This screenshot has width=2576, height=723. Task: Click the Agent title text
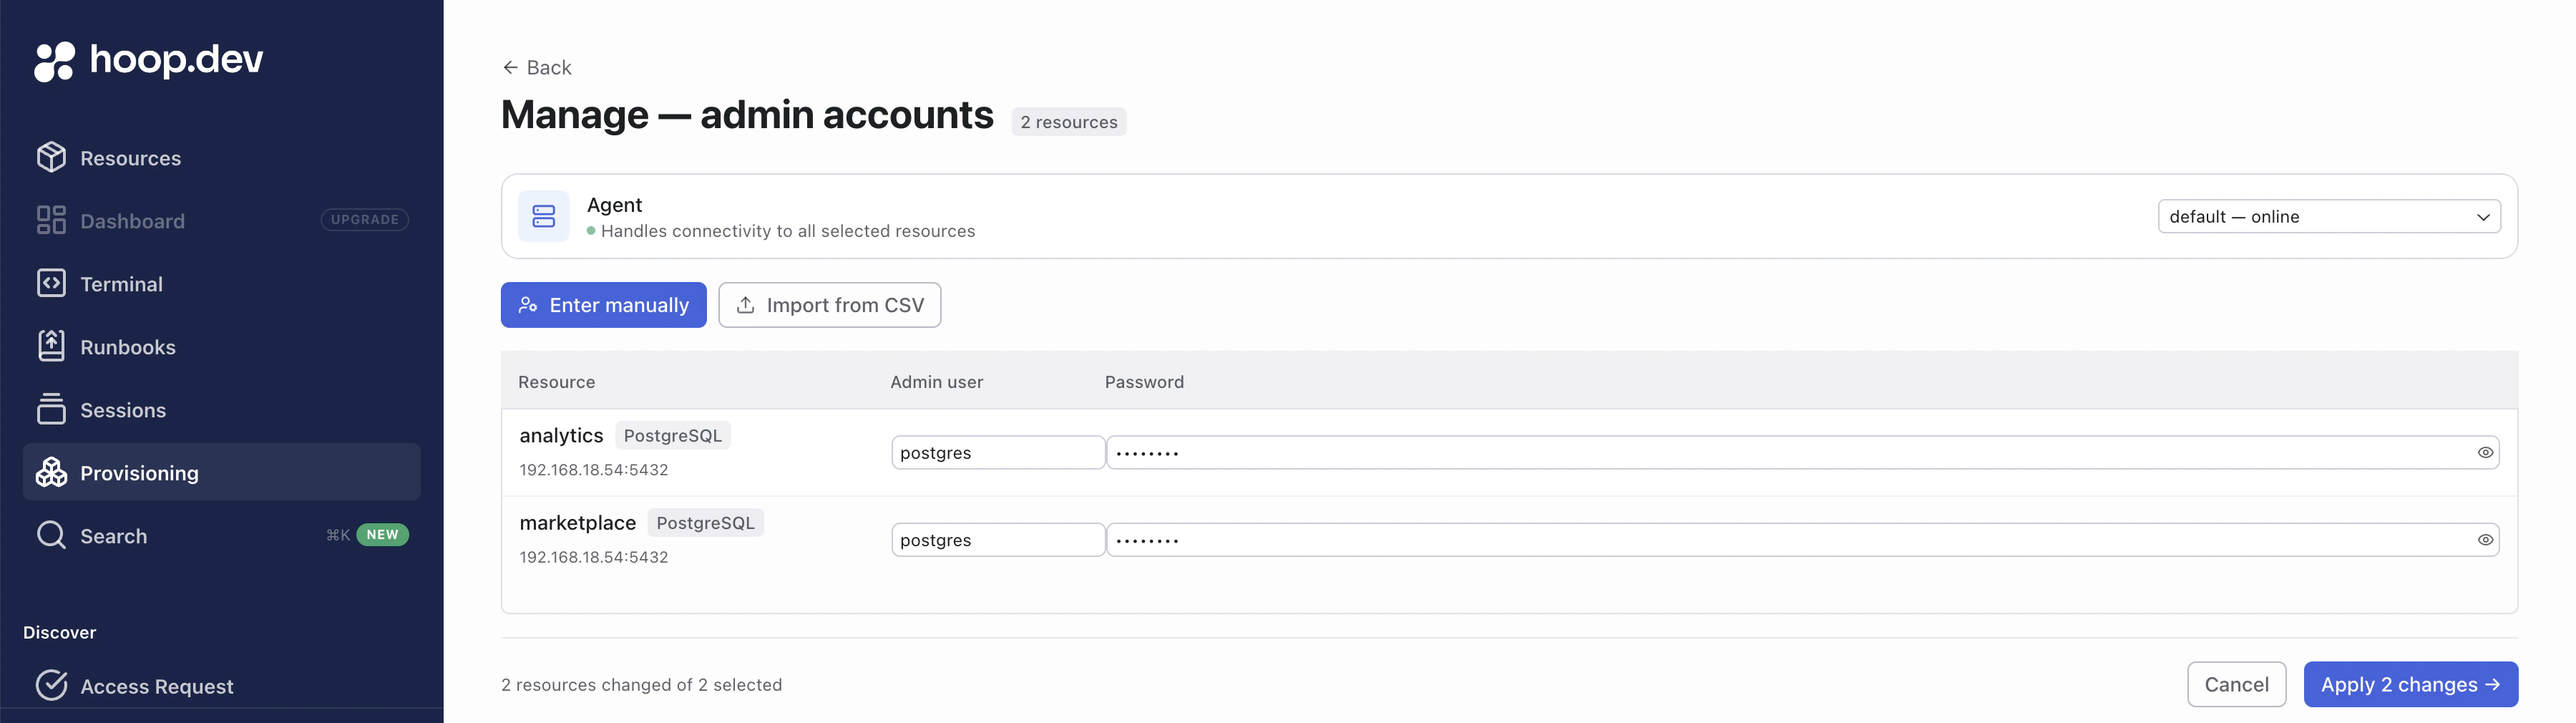615,205
